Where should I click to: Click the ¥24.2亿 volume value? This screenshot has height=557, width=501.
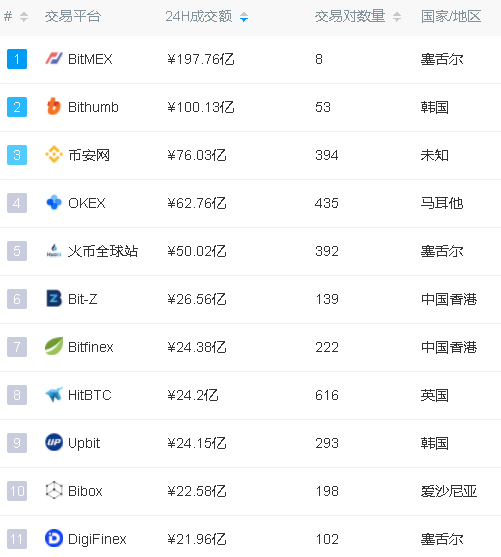[193, 395]
